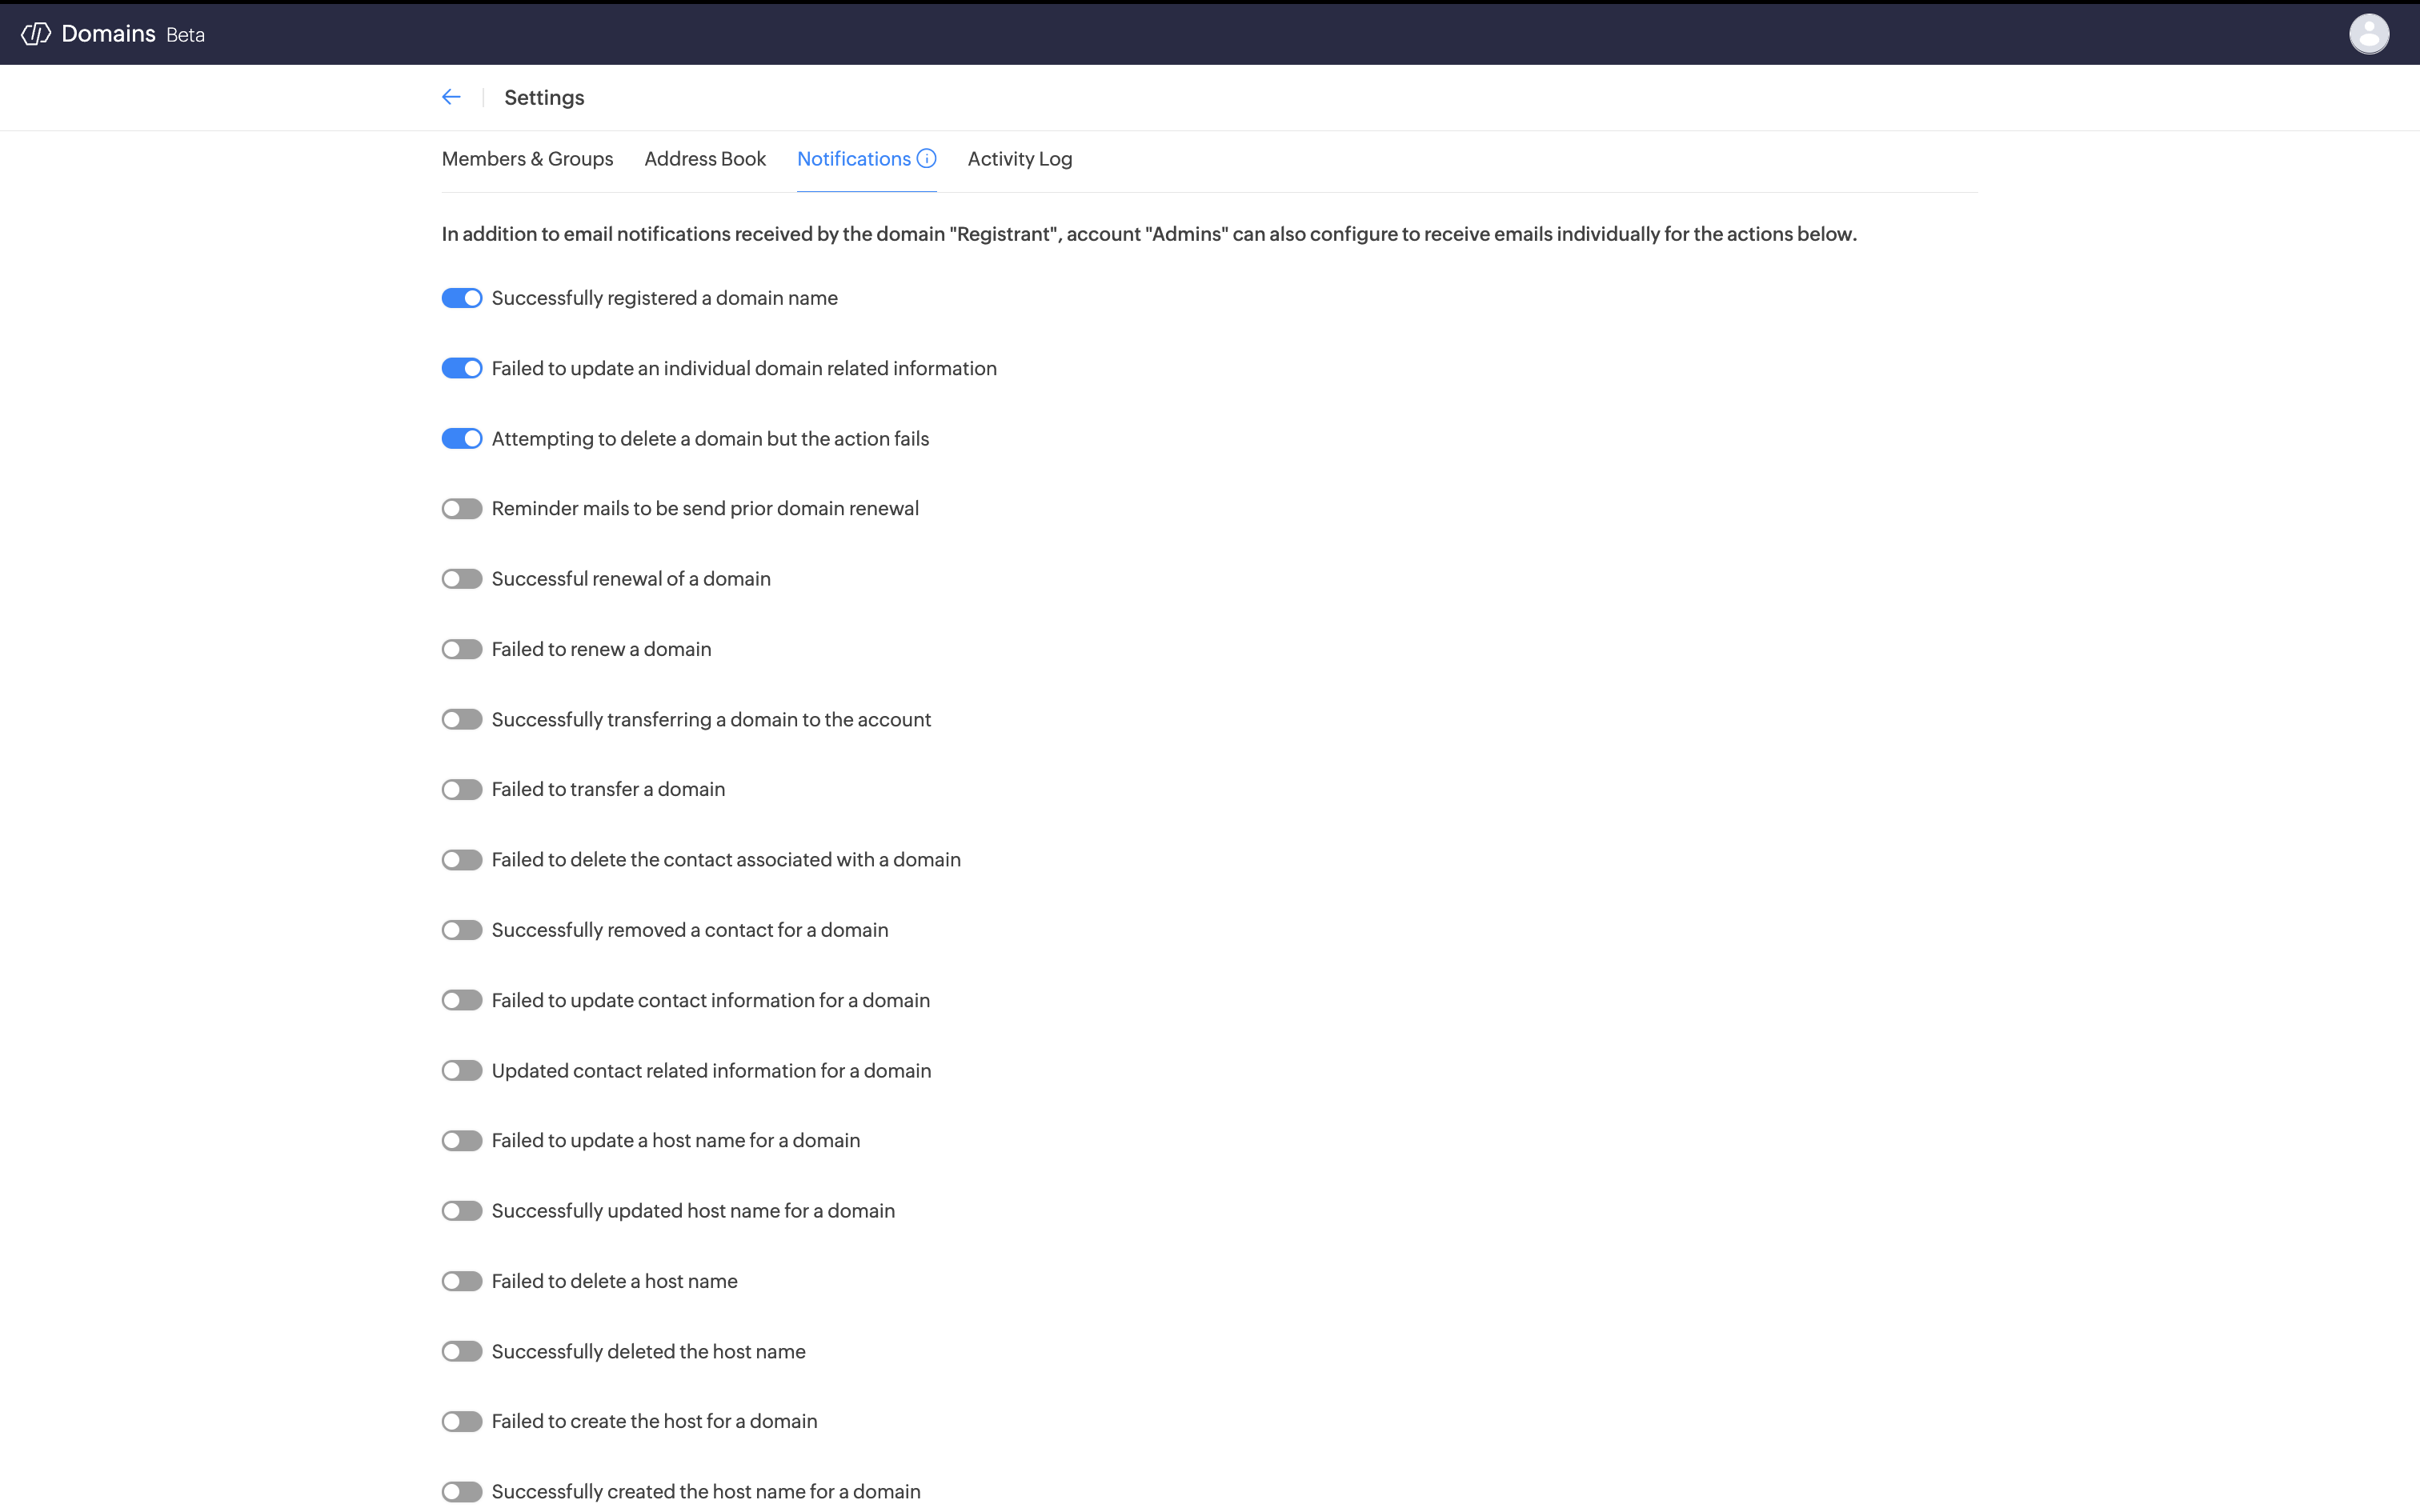2420x1512 pixels.
Task: Click the 'Beta' label in header
Action: tap(185, 35)
